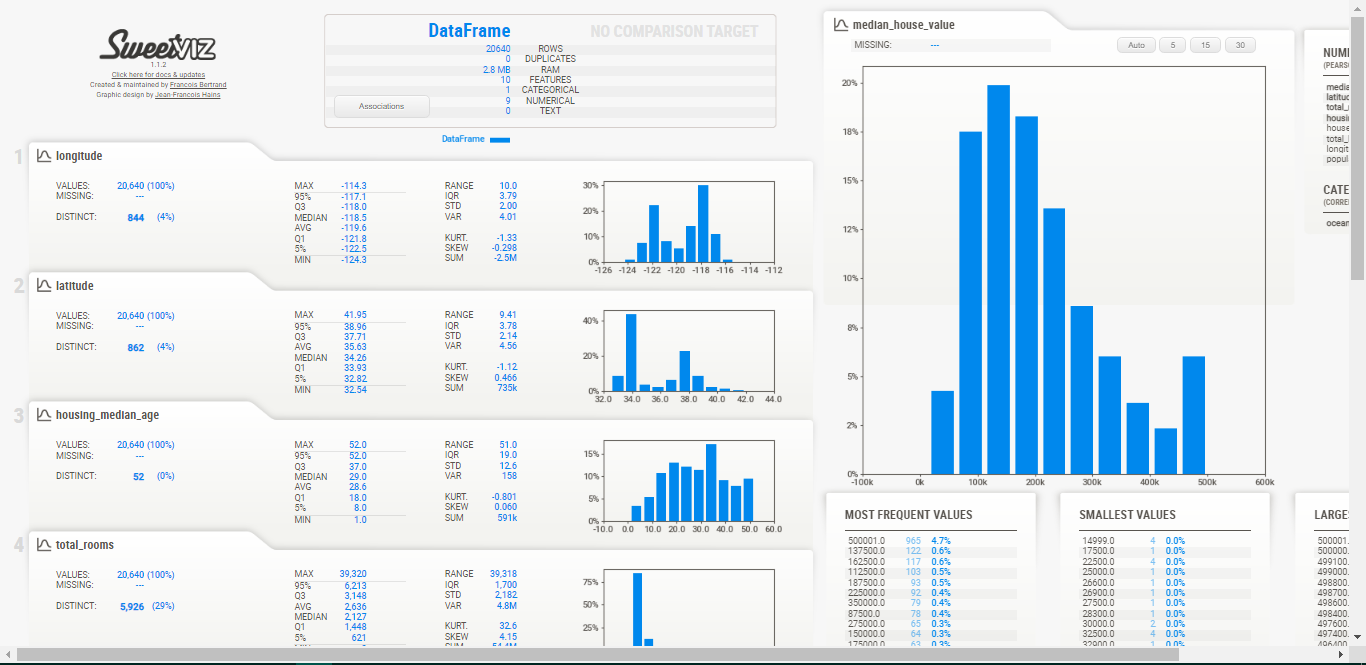Open Francois Bertrand's profile link
1366x665 pixels.
198,85
